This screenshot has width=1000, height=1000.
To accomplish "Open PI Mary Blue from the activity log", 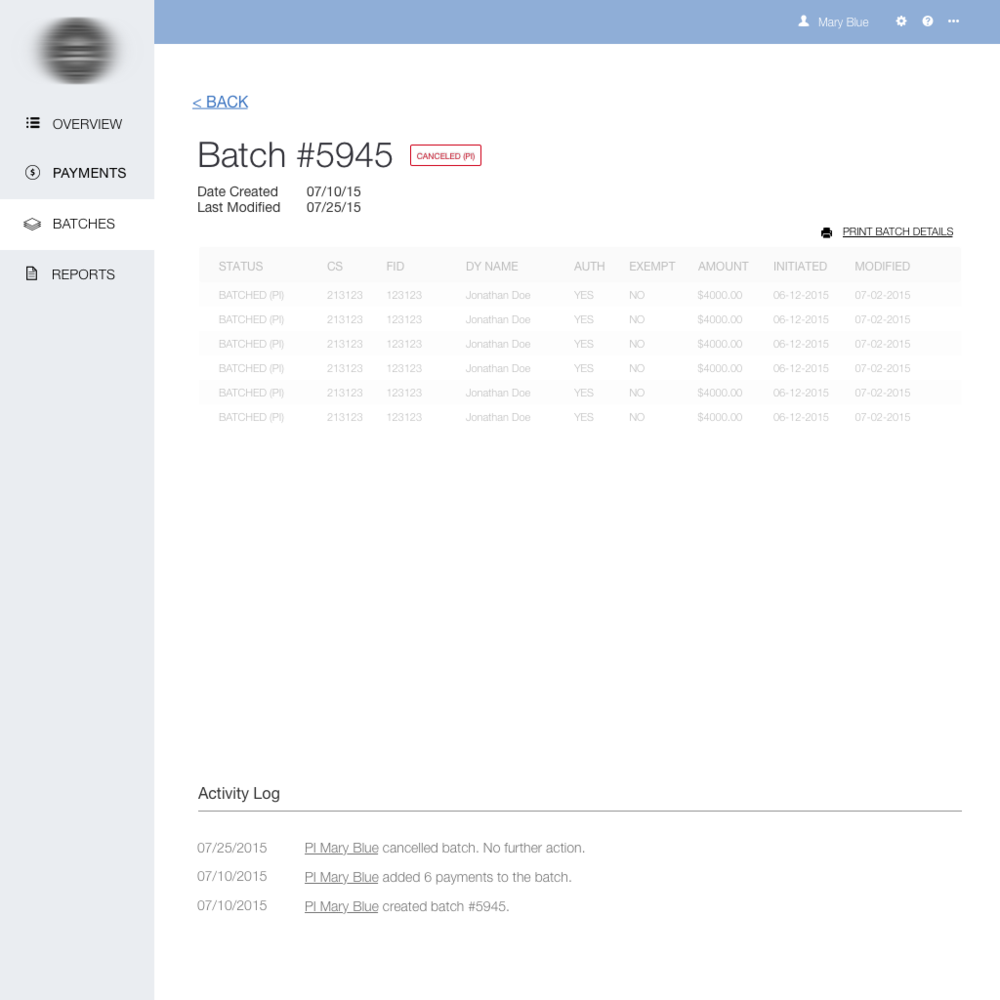I will coord(340,847).
